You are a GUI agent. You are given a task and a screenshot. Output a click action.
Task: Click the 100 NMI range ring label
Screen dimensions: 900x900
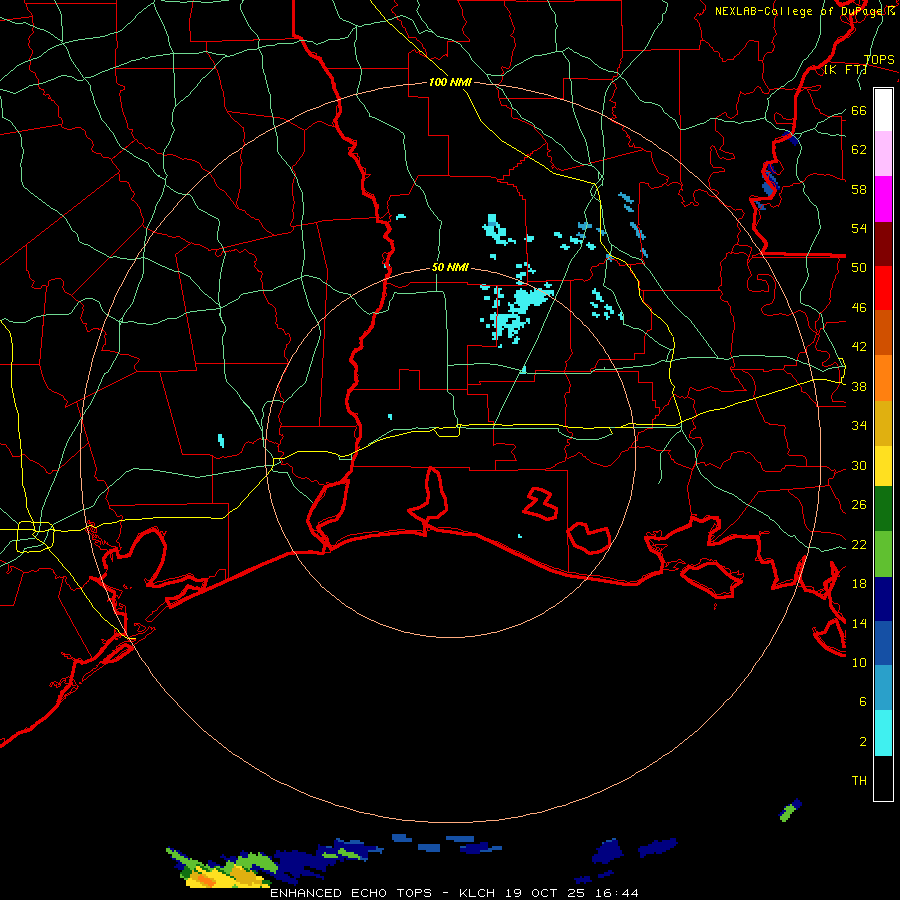(x=450, y=82)
